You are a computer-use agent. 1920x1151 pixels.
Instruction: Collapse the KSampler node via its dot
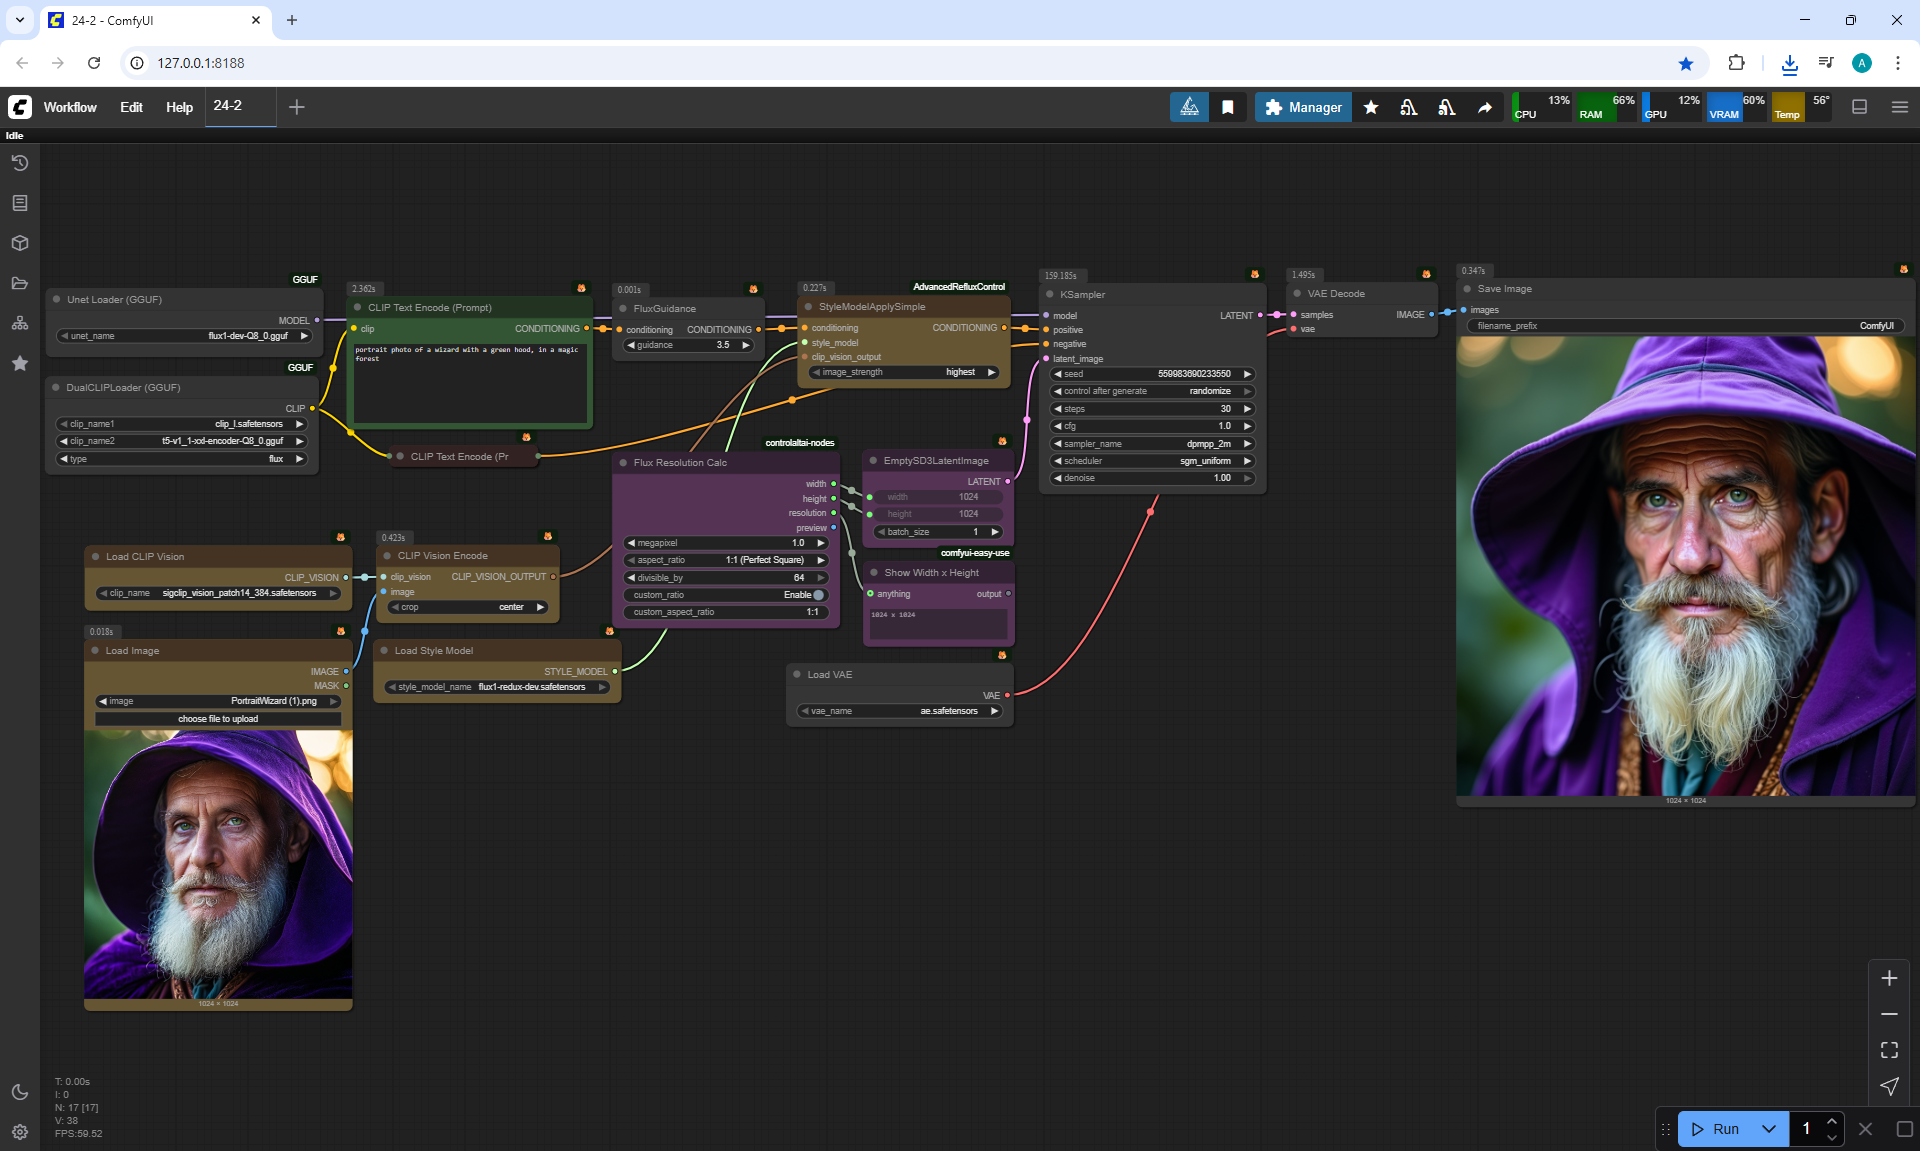click(1049, 295)
